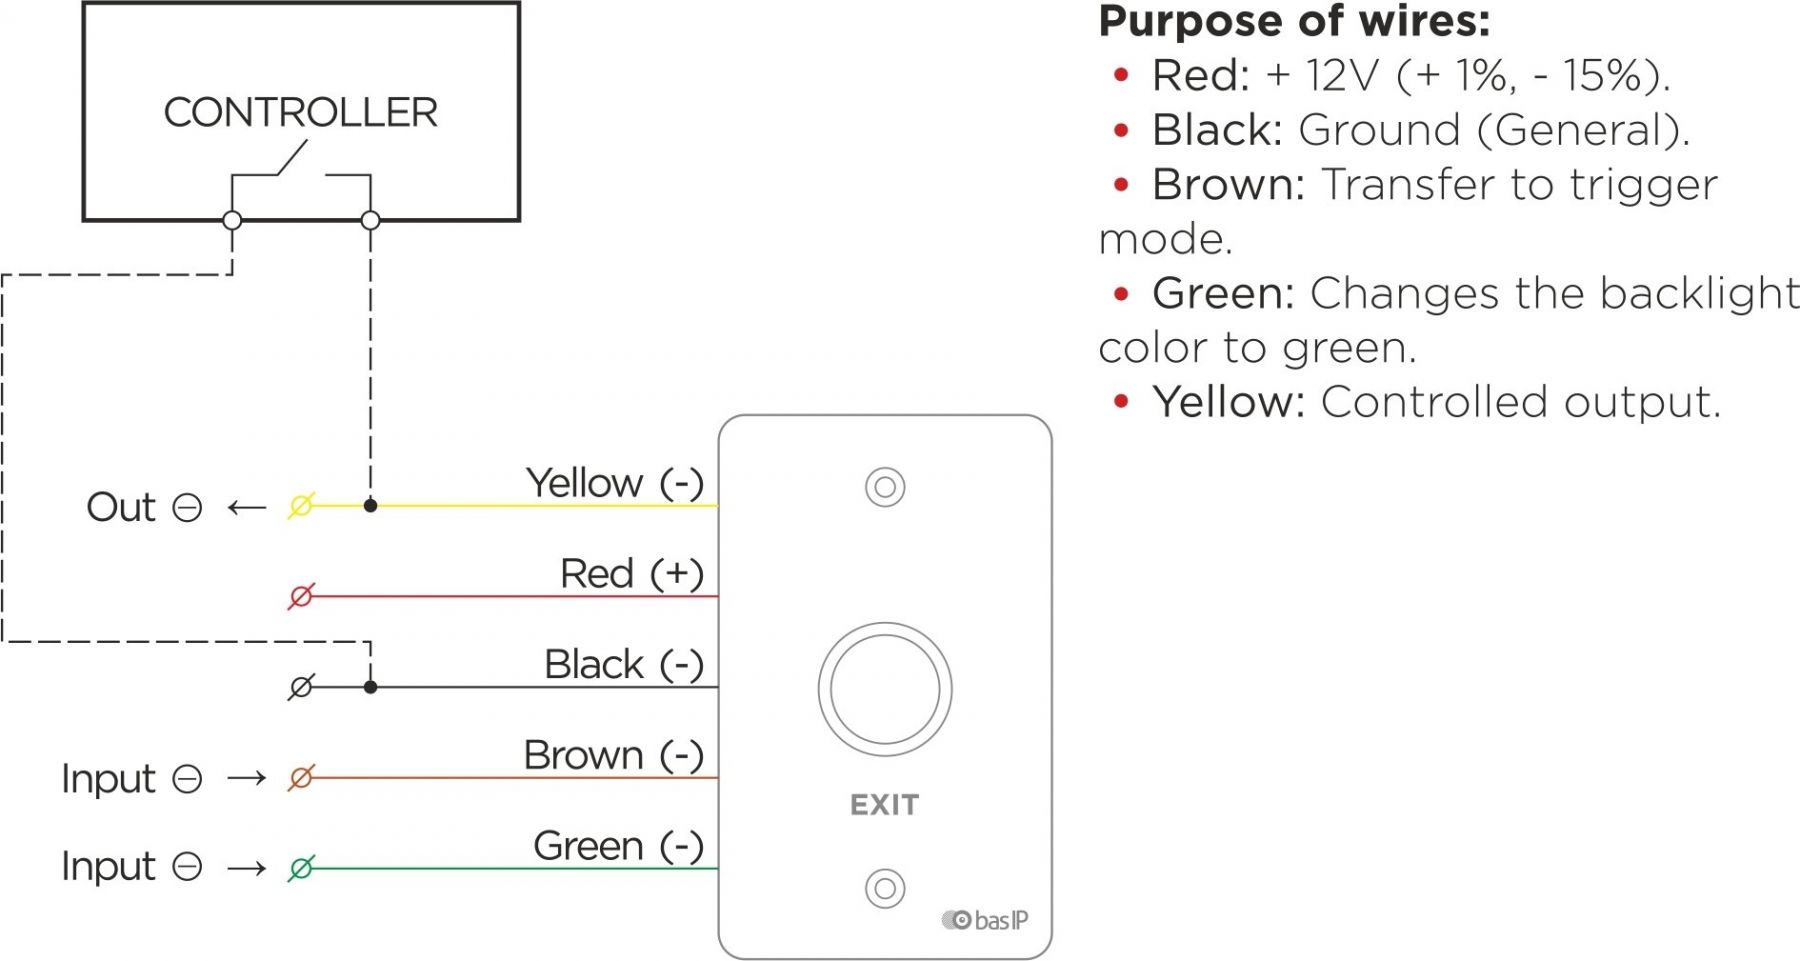
Task: Click the top mounting screw on panel
Action: [x=885, y=488]
